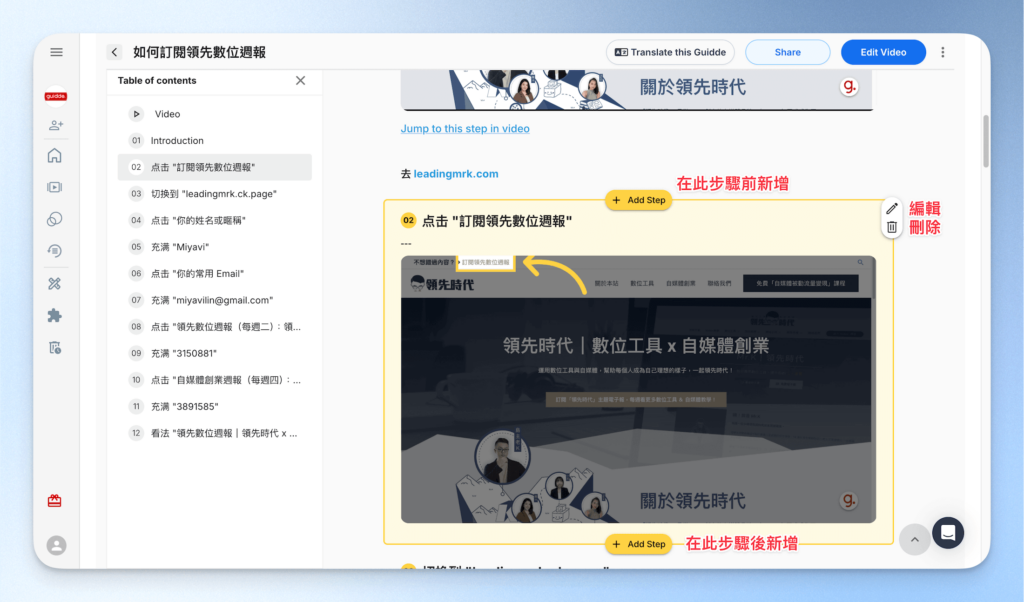Open the crossed tools icon in the sidebar

(x=55, y=283)
